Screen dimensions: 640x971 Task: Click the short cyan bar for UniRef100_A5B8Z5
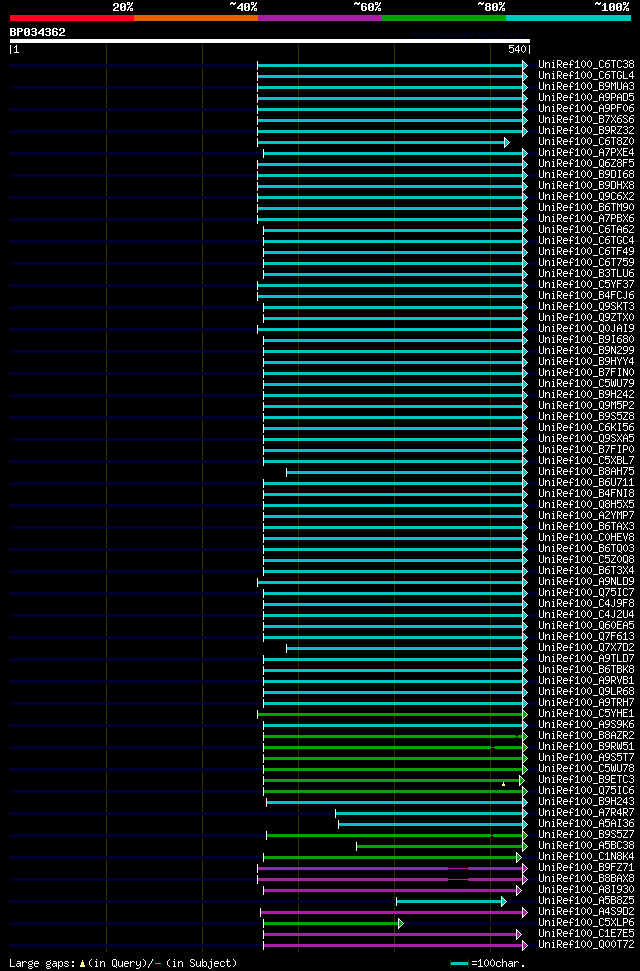click(x=451, y=902)
